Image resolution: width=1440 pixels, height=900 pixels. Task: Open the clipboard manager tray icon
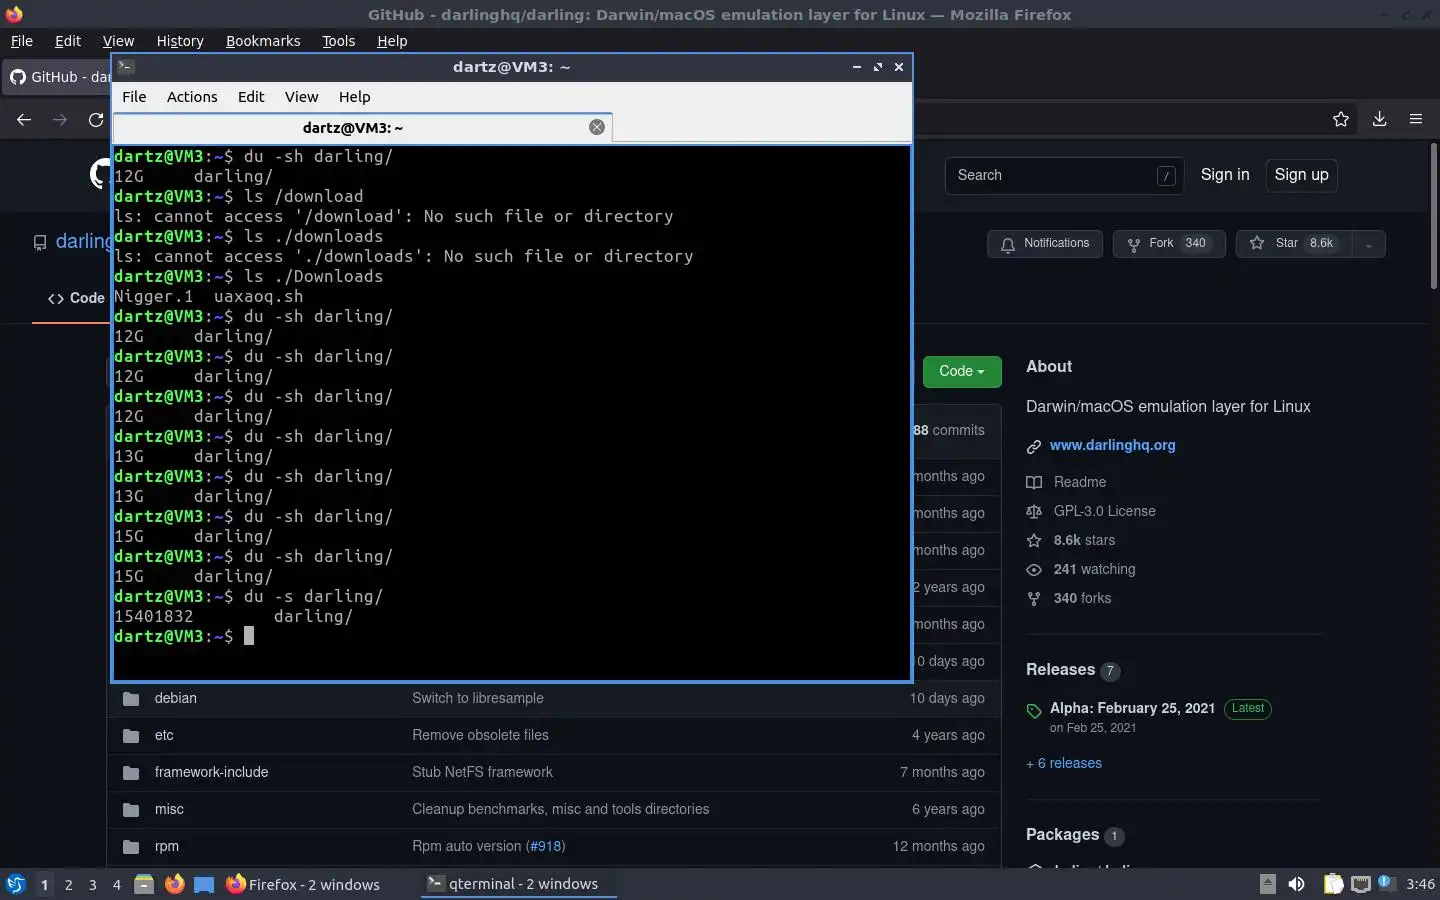click(x=1333, y=884)
